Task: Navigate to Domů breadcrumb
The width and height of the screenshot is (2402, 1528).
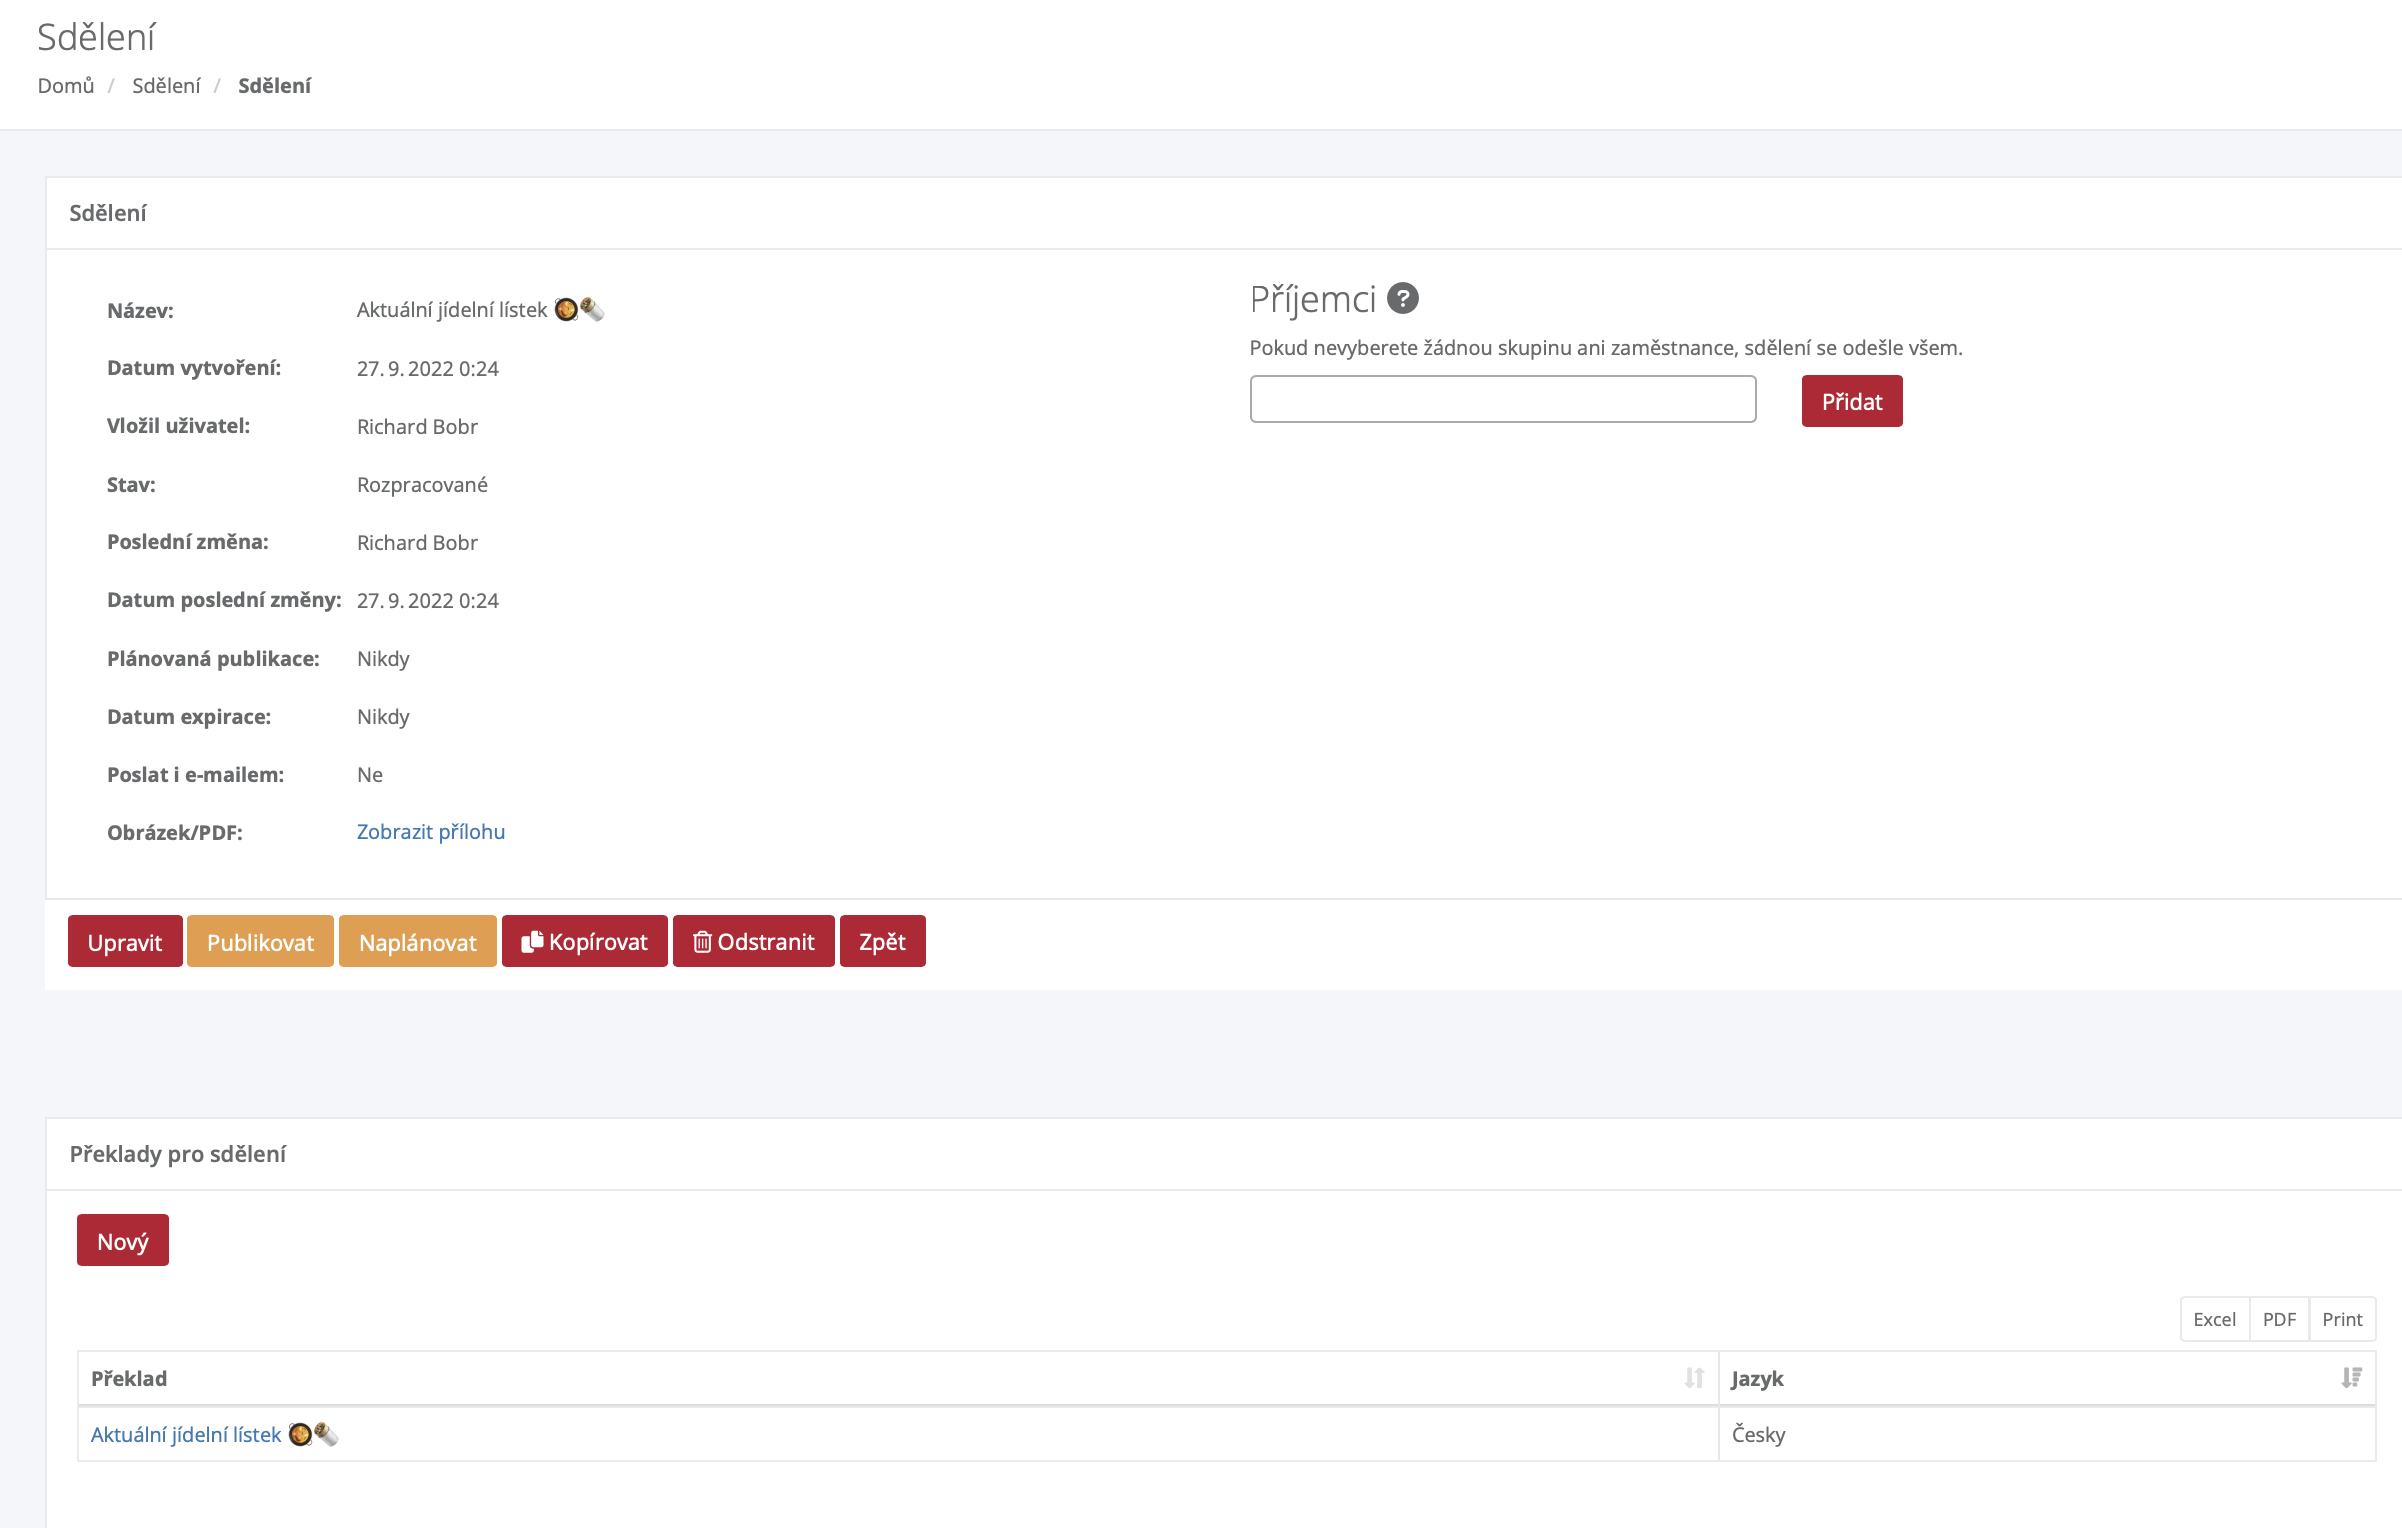Action: click(x=66, y=86)
